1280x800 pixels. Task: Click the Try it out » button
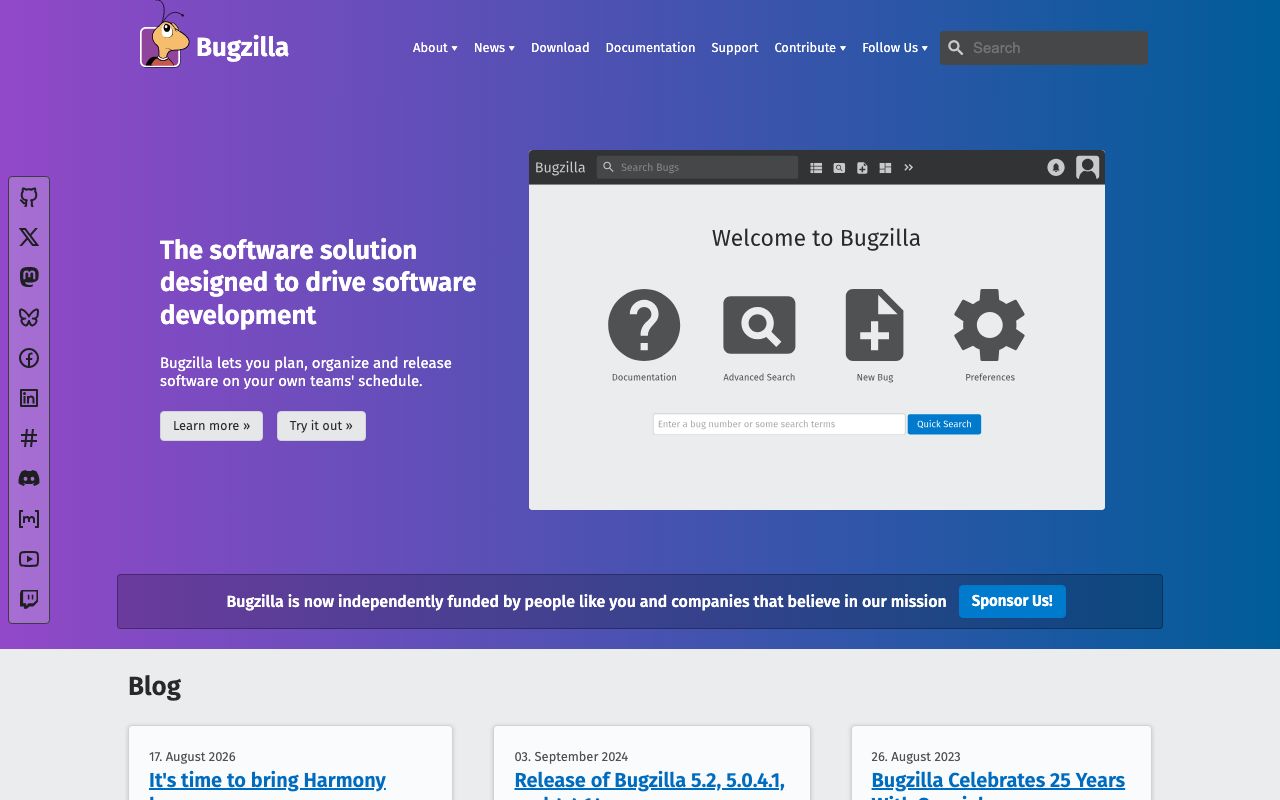[321, 426]
